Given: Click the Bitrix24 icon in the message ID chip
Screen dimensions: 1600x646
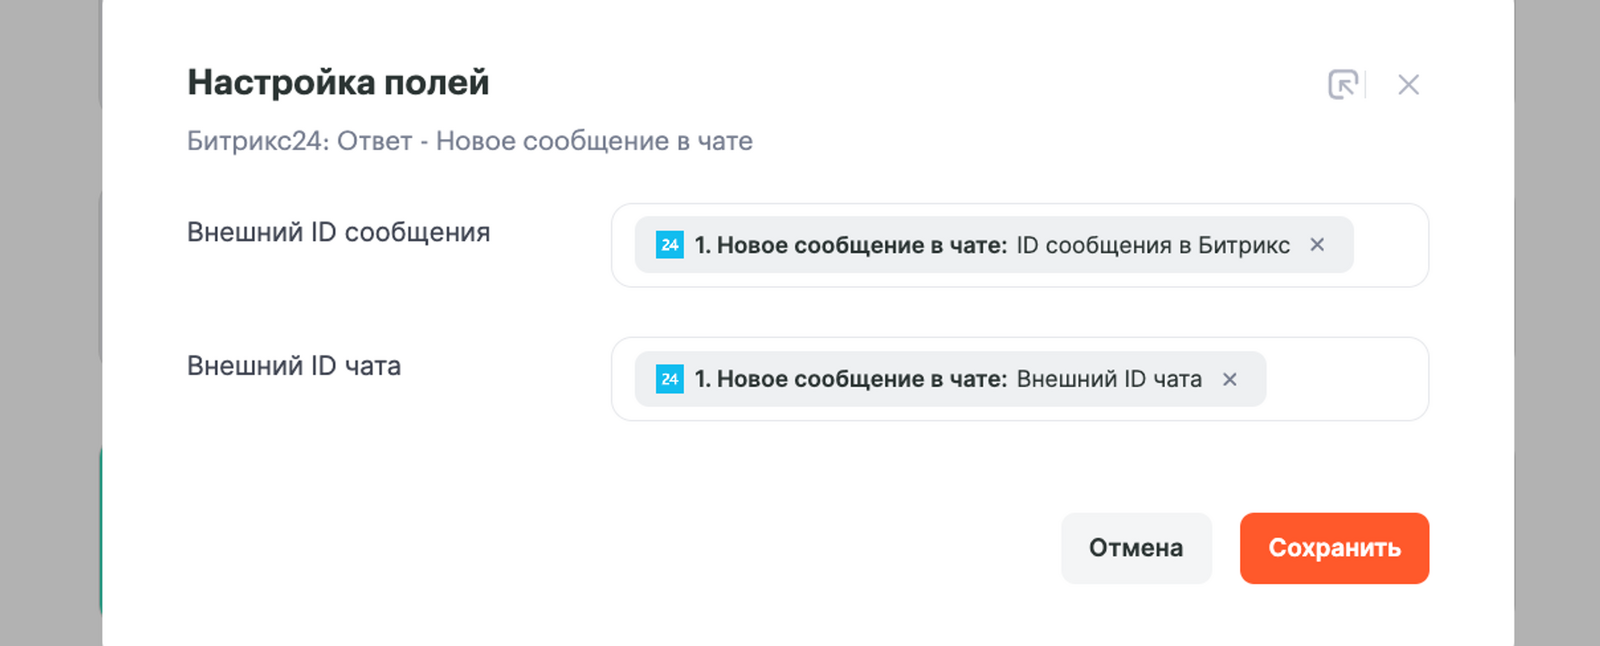Looking at the screenshot, I should (670, 245).
